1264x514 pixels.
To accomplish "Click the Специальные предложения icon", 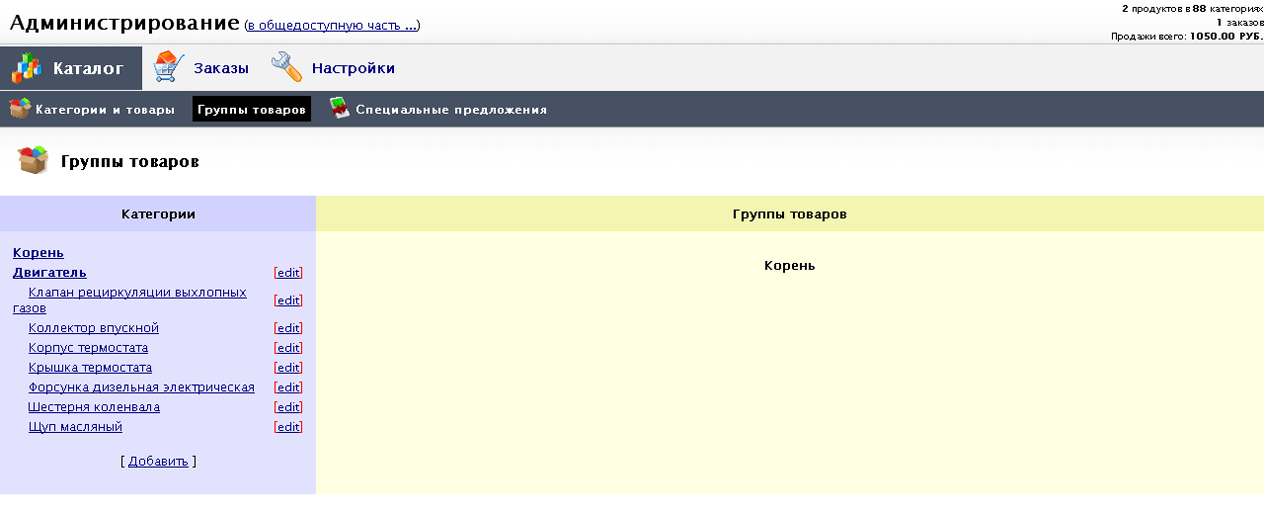I will click(x=340, y=109).
